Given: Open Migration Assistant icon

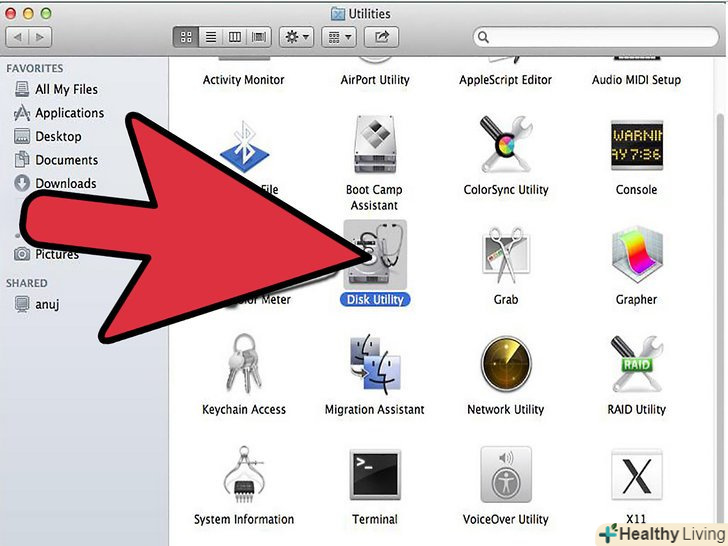Looking at the screenshot, I should click(x=375, y=364).
